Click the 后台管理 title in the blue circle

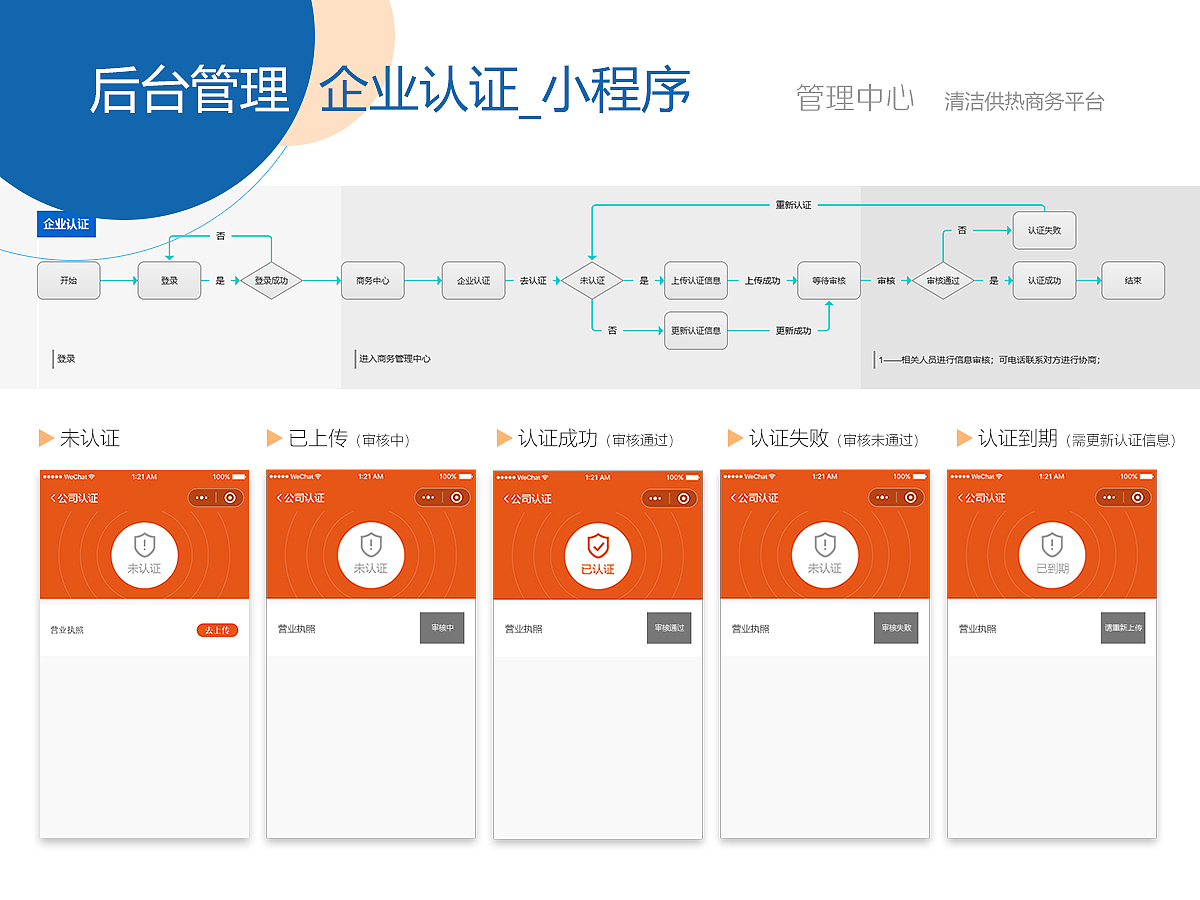[x=190, y=90]
